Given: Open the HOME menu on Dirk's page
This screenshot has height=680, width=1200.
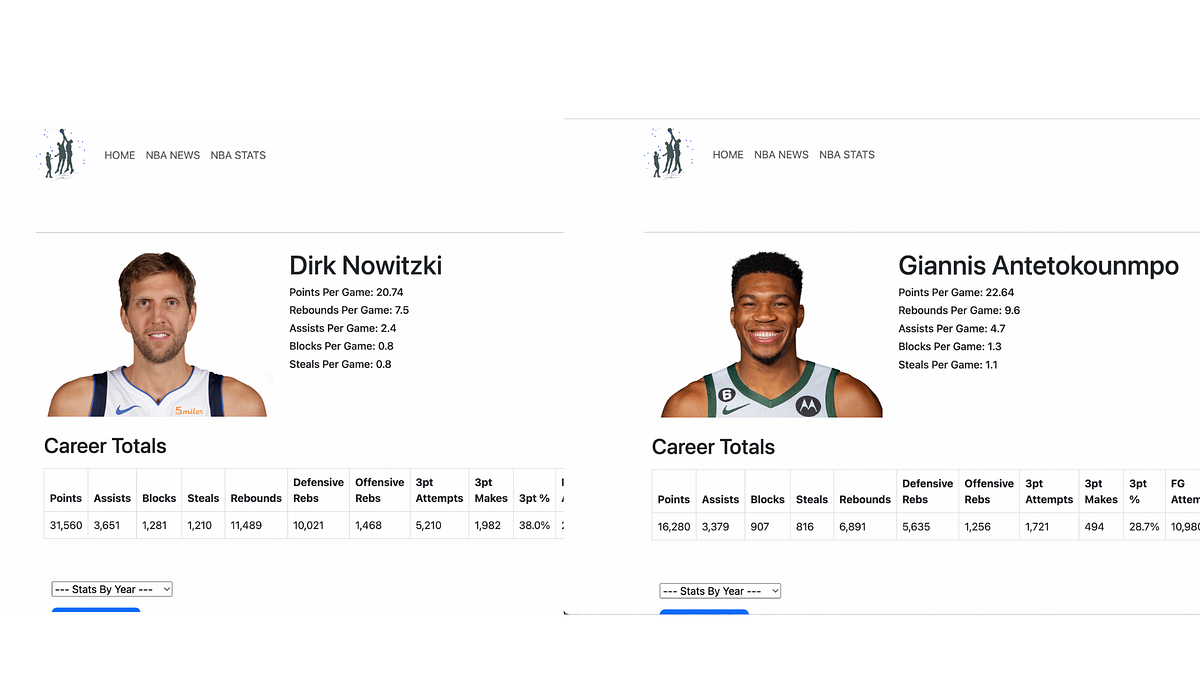Looking at the screenshot, I should point(119,155).
